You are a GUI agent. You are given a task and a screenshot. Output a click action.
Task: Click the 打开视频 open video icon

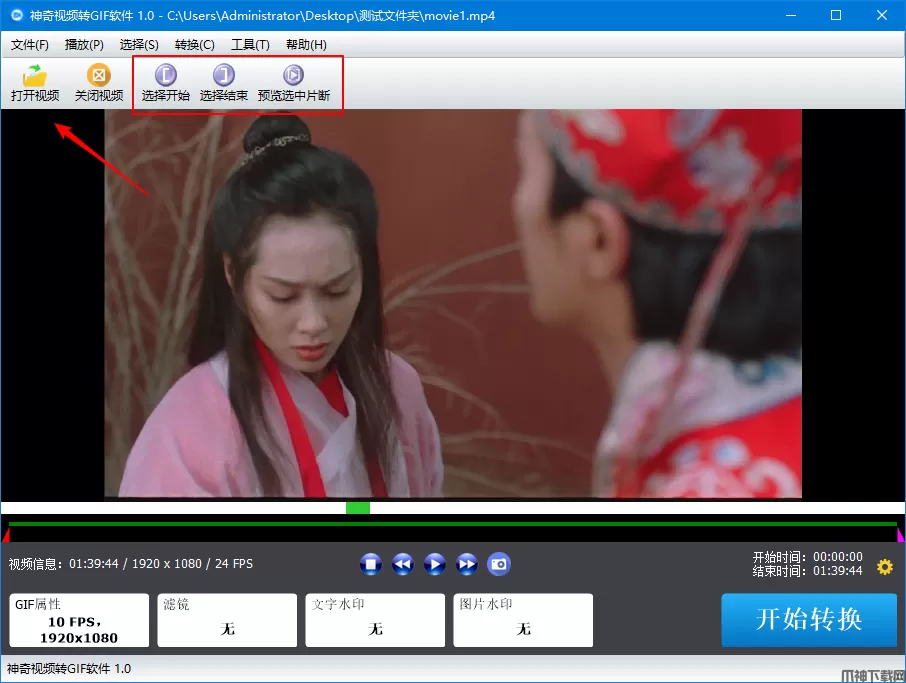(x=35, y=83)
